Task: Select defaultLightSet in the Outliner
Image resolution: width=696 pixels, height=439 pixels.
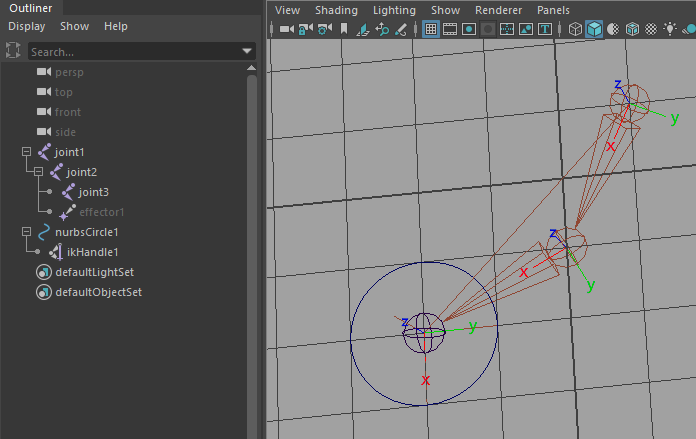Action: [x=95, y=272]
